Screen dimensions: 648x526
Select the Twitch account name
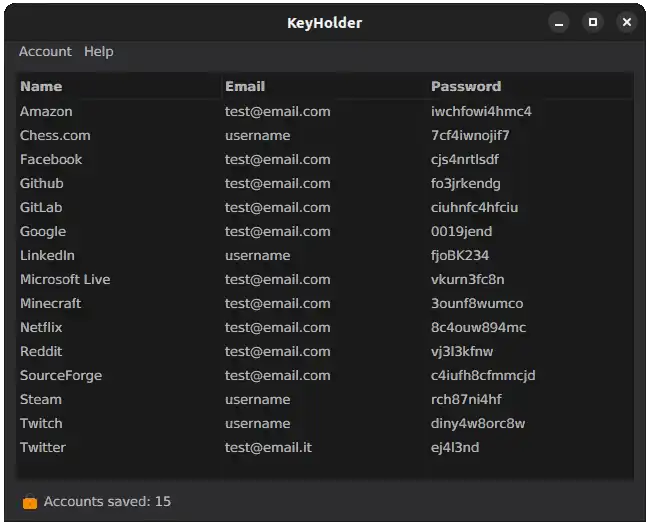[x=41, y=424]
